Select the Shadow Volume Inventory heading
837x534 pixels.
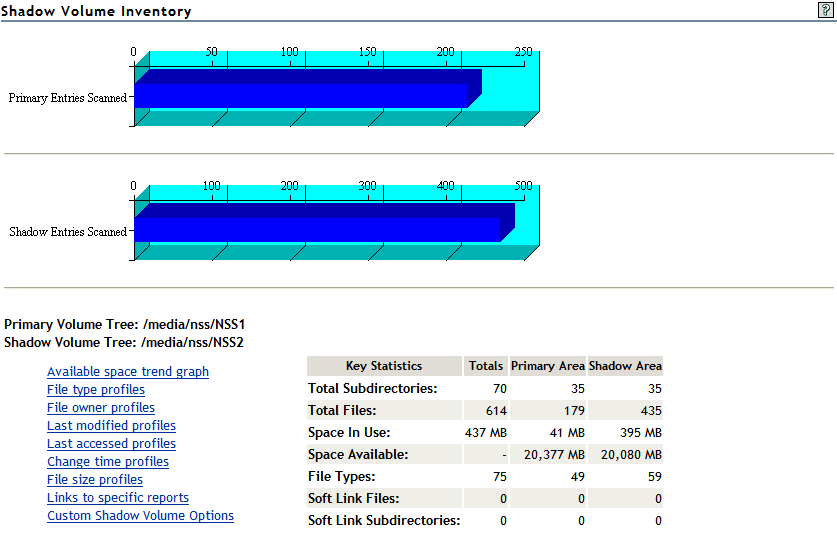click(96, 11)
